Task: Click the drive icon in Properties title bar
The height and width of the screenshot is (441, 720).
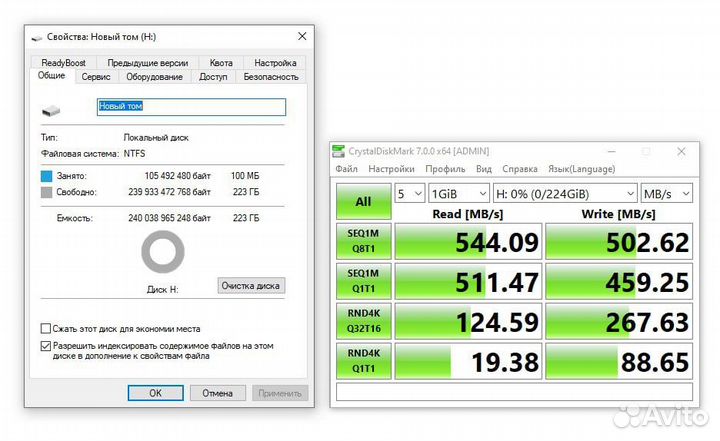Action: tap(37, 38)
